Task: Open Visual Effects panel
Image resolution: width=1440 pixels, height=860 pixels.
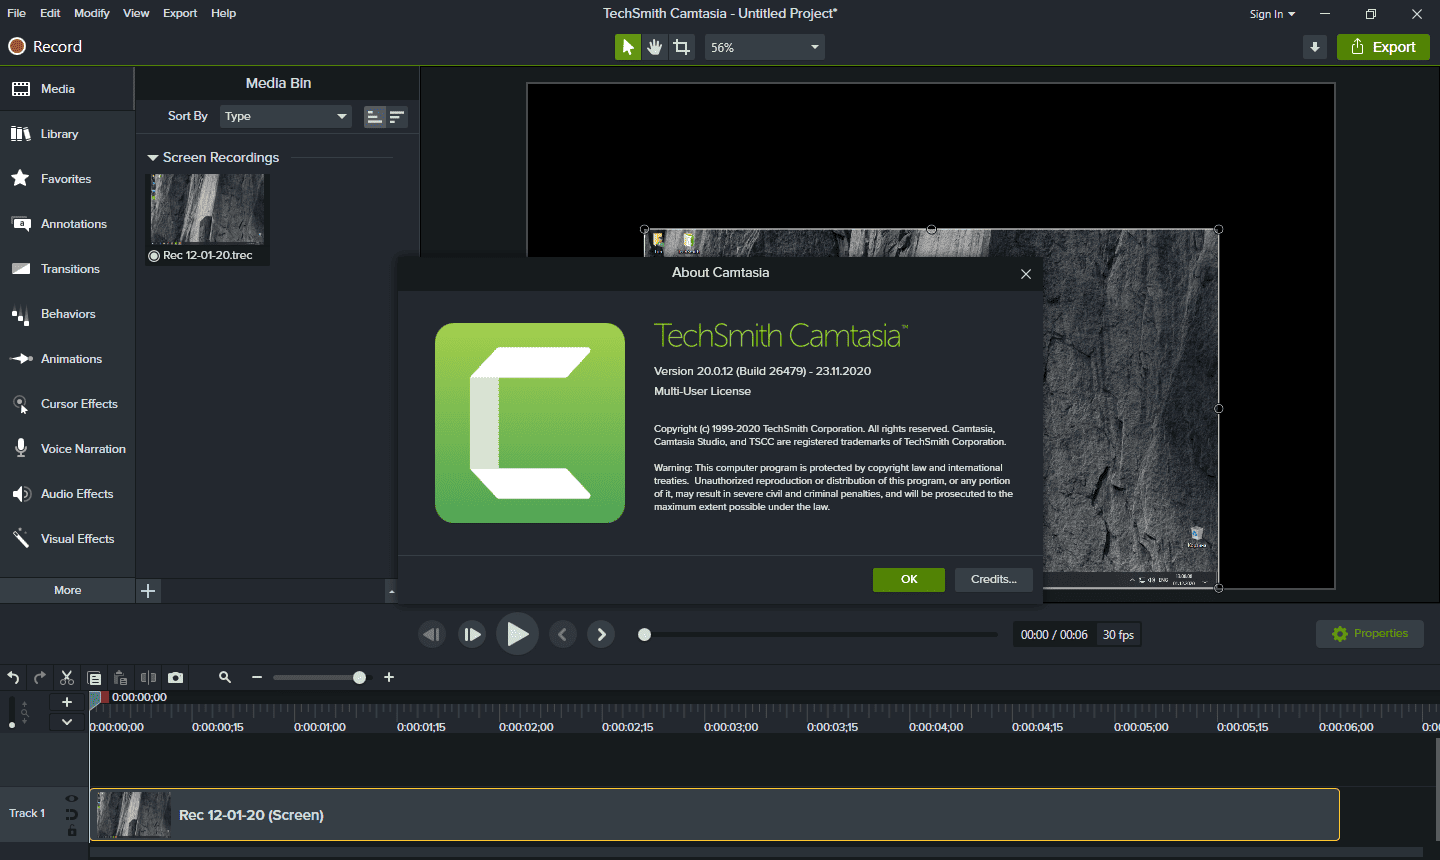Action: 67,539
